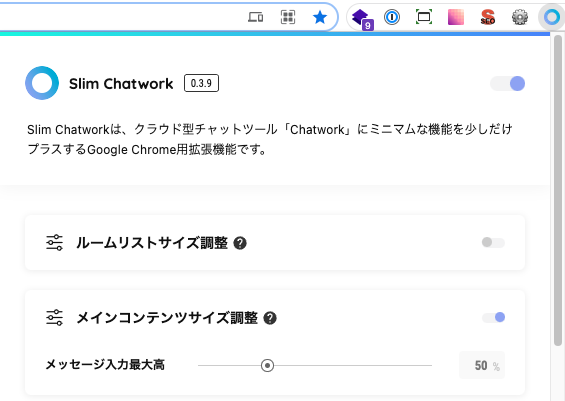Click the blue bookmark star icon
The width and height of the screenshot is (565, 401).
tap(320, 17)
